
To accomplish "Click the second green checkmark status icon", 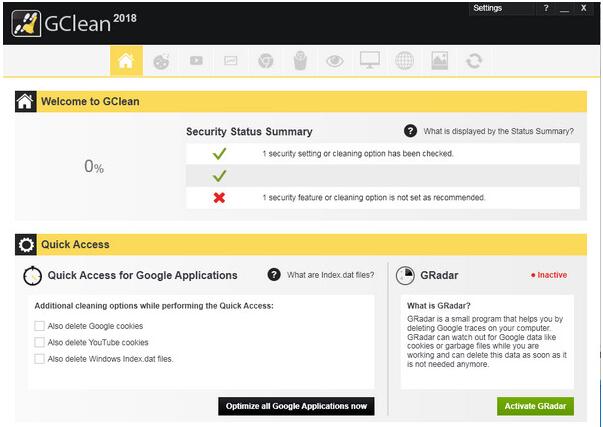I will click(x=219, y=176).
